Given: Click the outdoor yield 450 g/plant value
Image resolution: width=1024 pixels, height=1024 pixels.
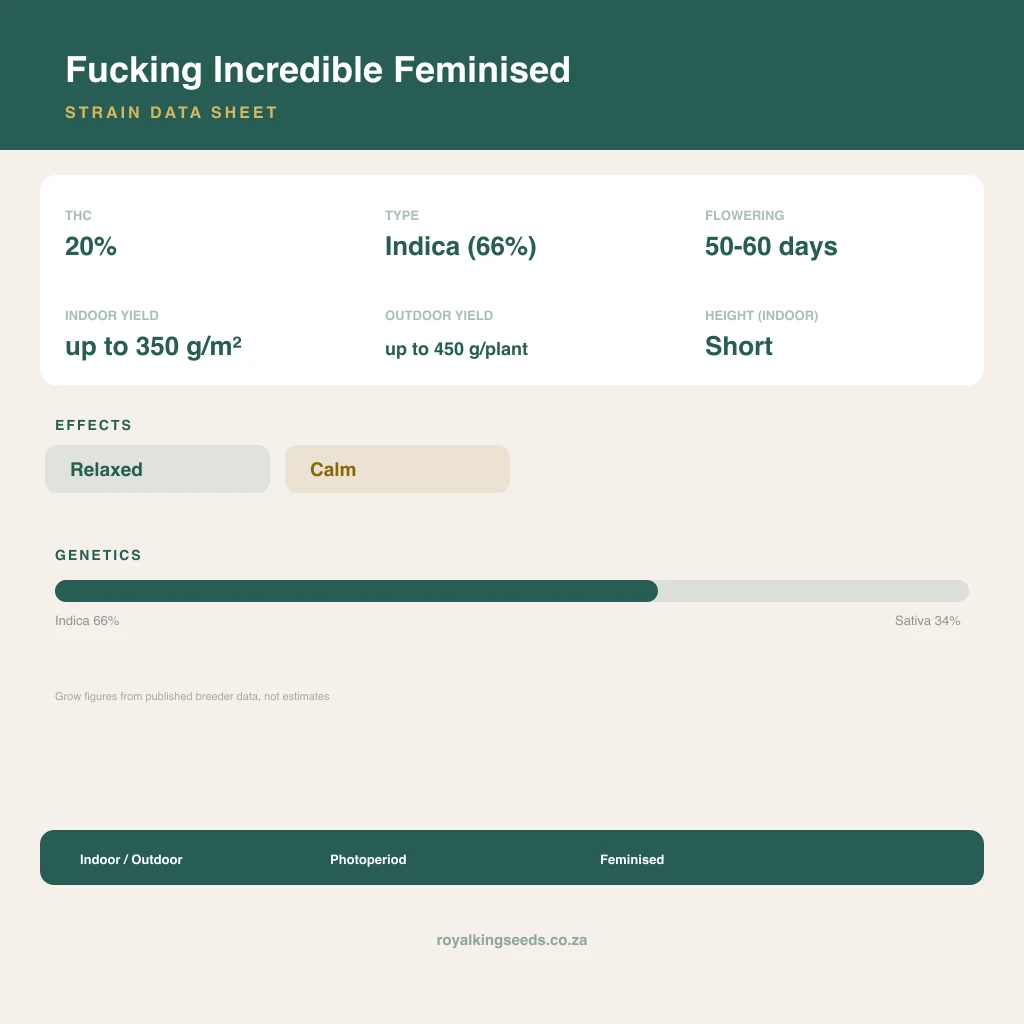Looking at the screenshot, I should click(x=456, y=349).
